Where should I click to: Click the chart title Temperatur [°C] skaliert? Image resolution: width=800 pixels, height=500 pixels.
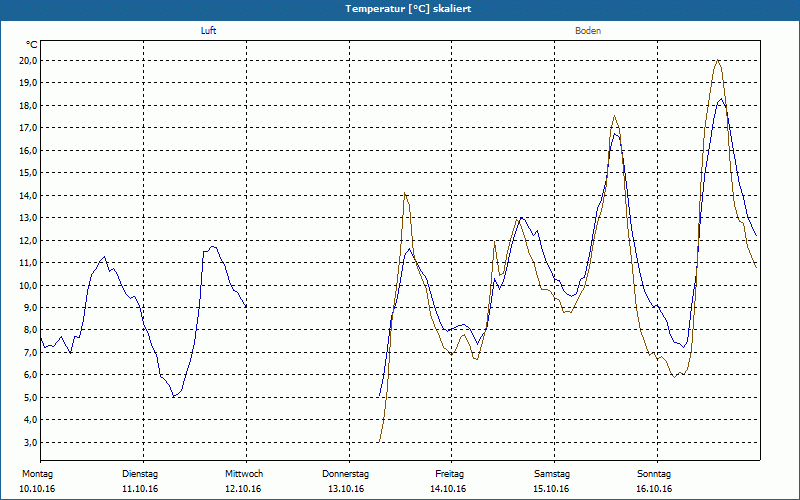(x=408, y=9)
